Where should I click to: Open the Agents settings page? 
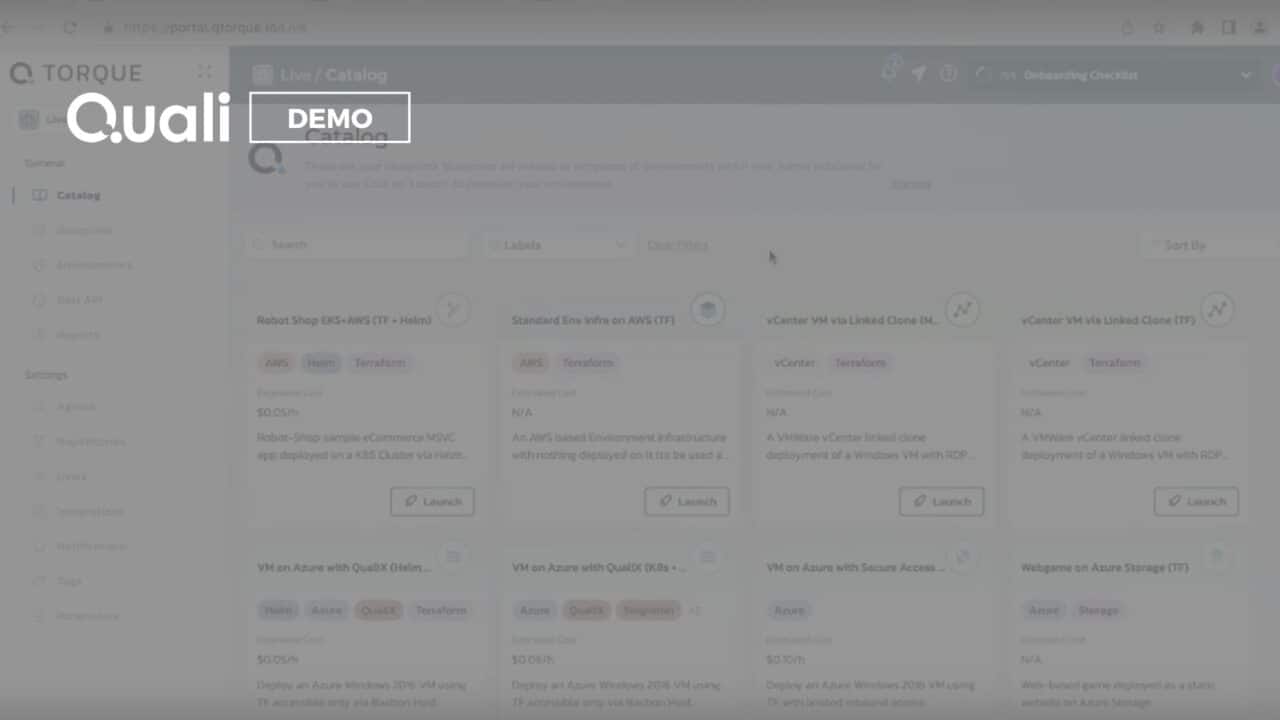[76, 406]
